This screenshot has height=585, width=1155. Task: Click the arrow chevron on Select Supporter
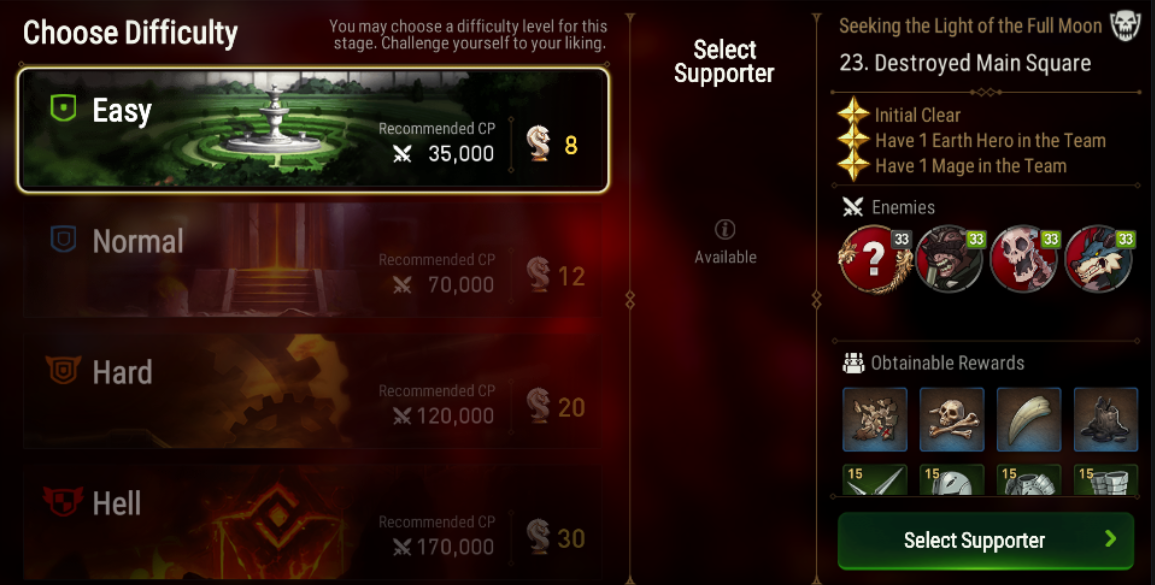(x=1111, y=539)
